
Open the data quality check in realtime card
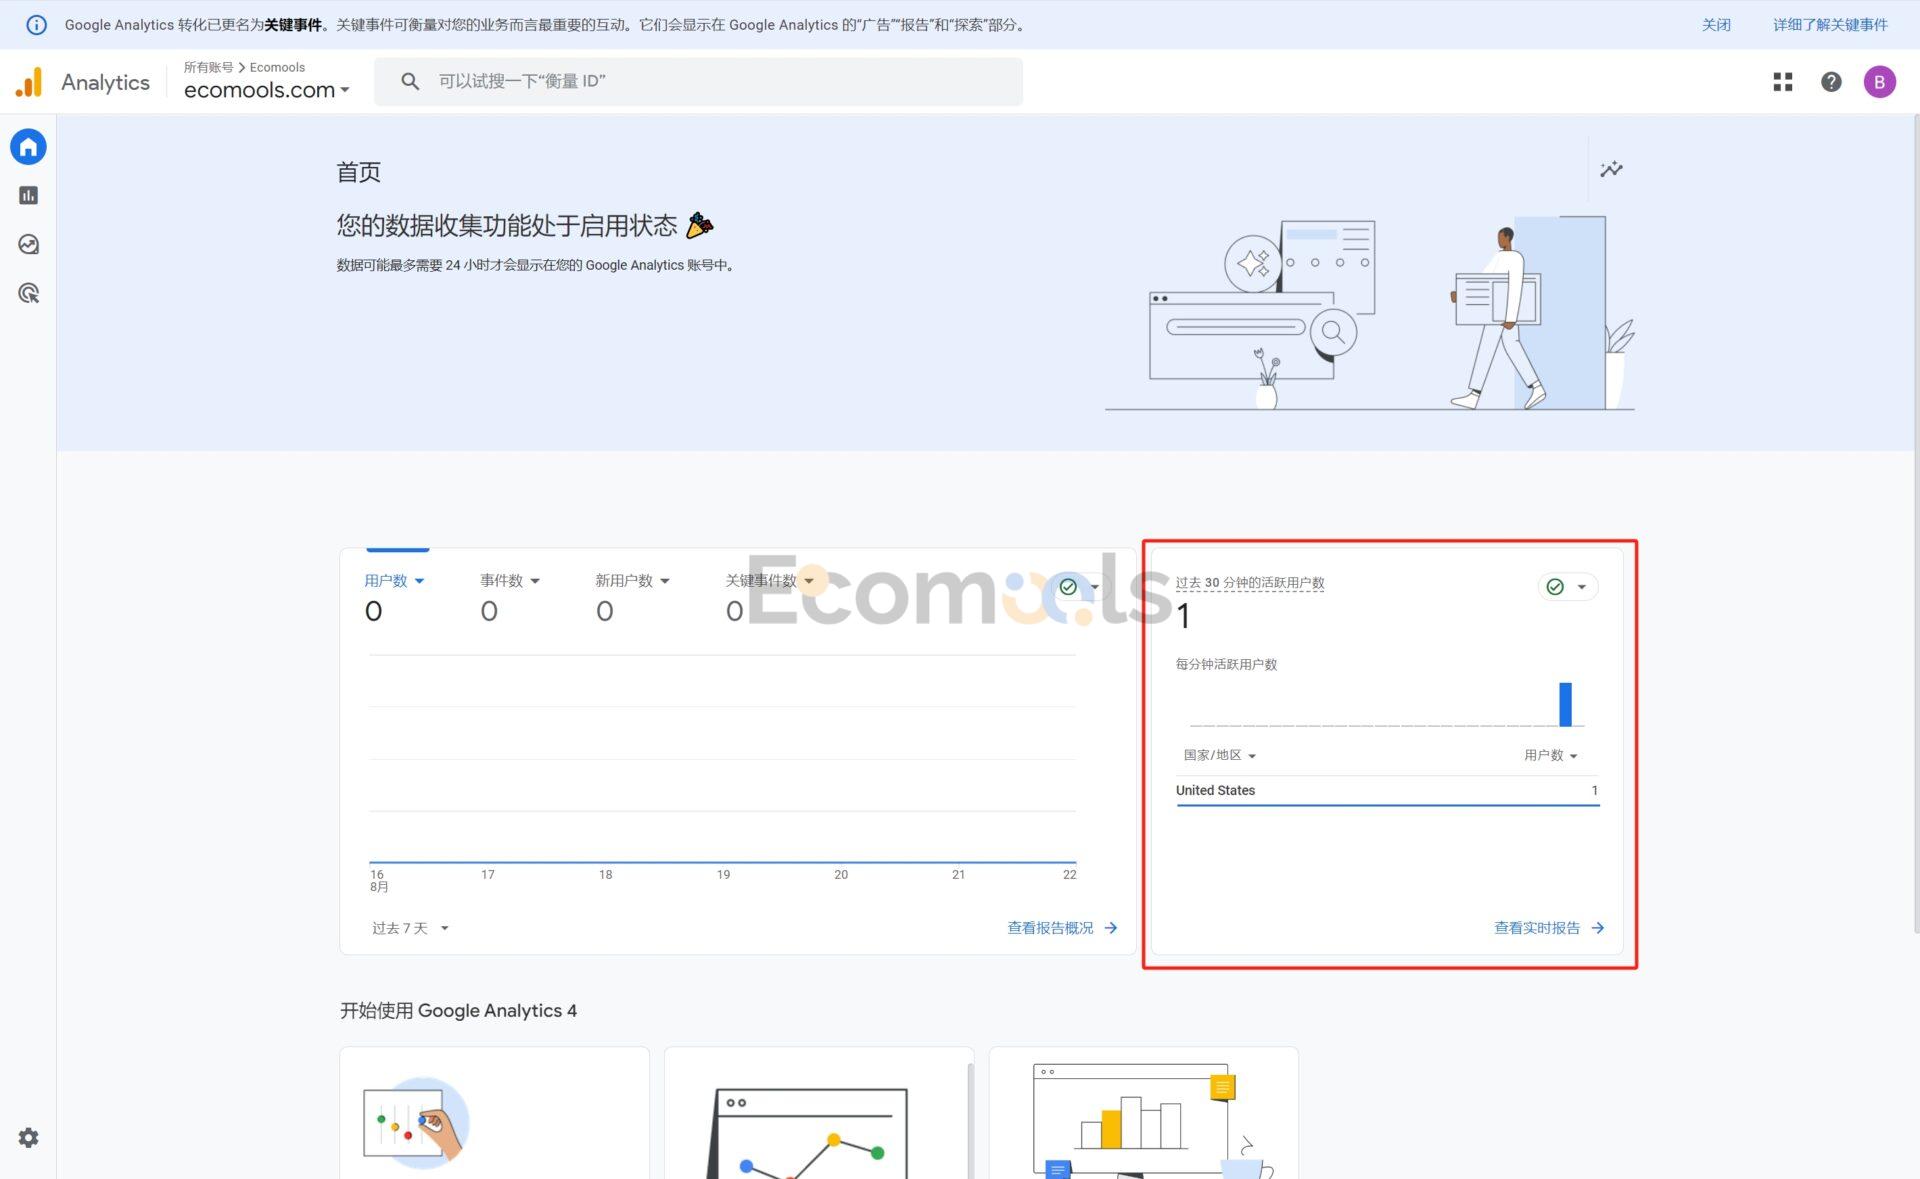pyautogui.click(x=1567, y=587)
